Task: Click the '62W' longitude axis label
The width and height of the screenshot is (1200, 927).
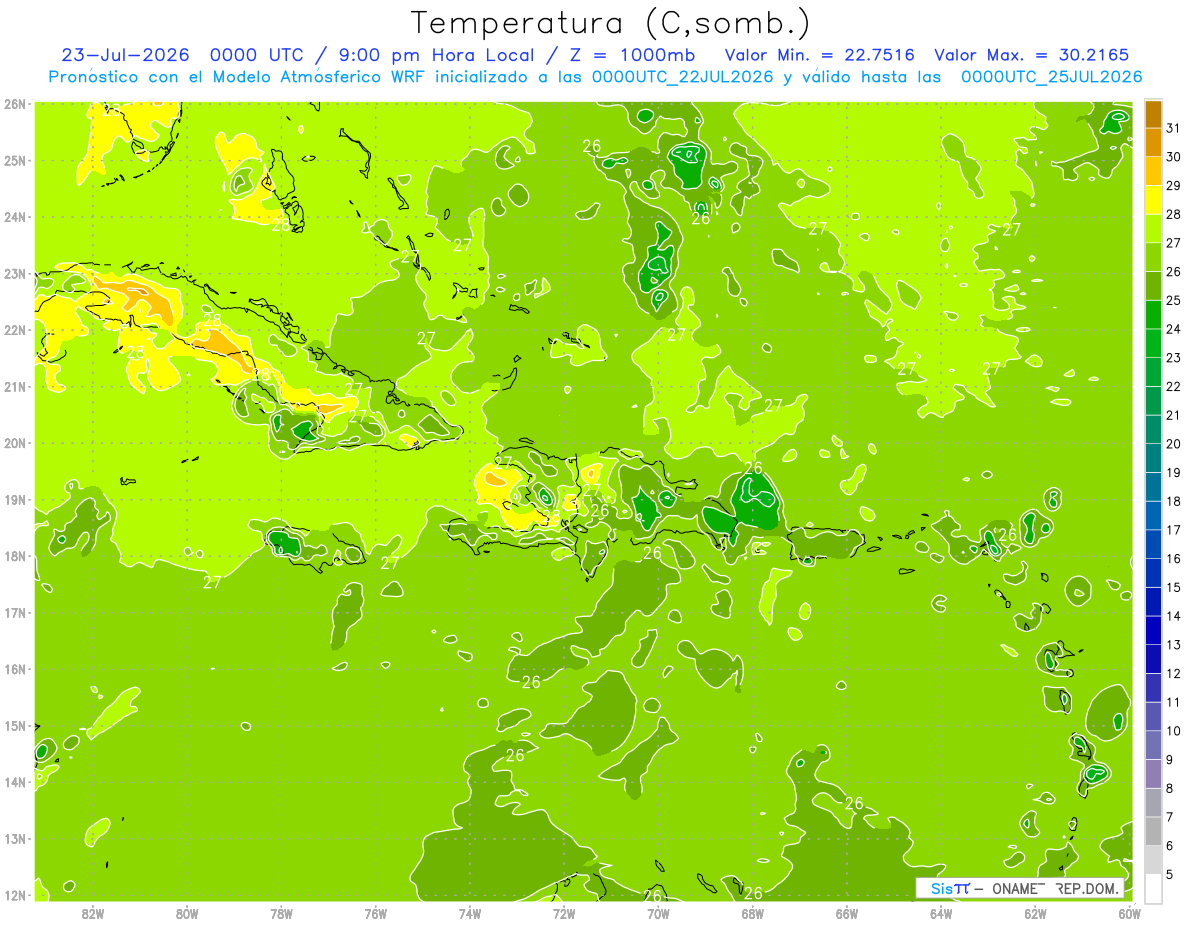Action: (x=1035, y=913)
